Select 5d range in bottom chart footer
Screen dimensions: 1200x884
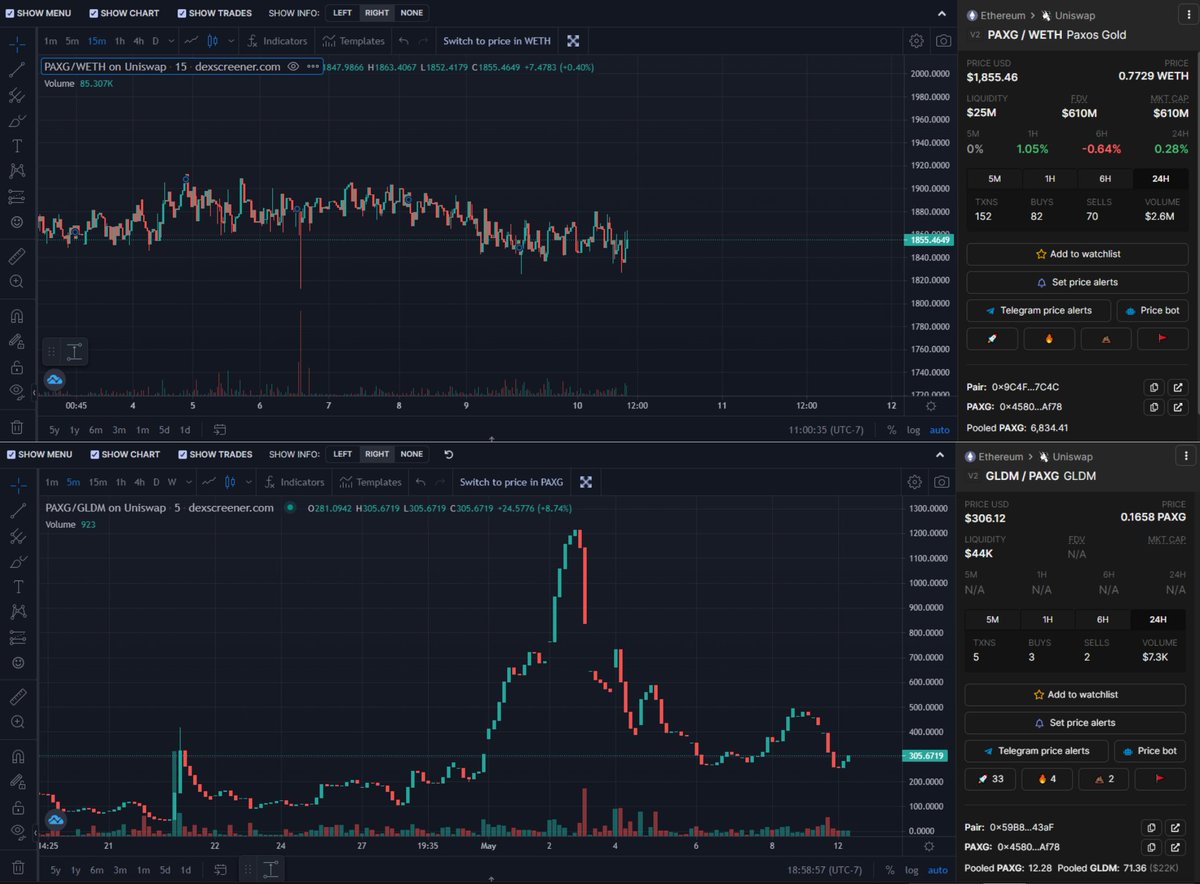coord(164,870)
